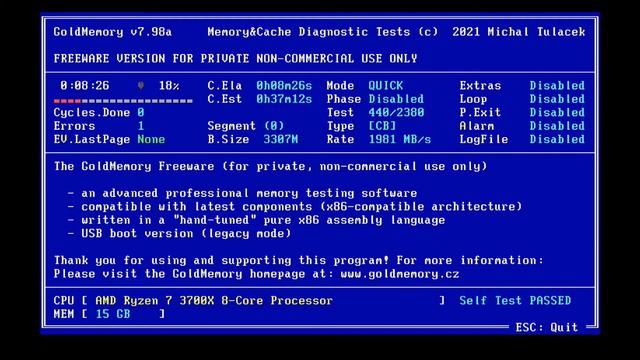Click '2021 Michal Tulacek' copyright text
640x360 pixels.
(x=518, y=32)
